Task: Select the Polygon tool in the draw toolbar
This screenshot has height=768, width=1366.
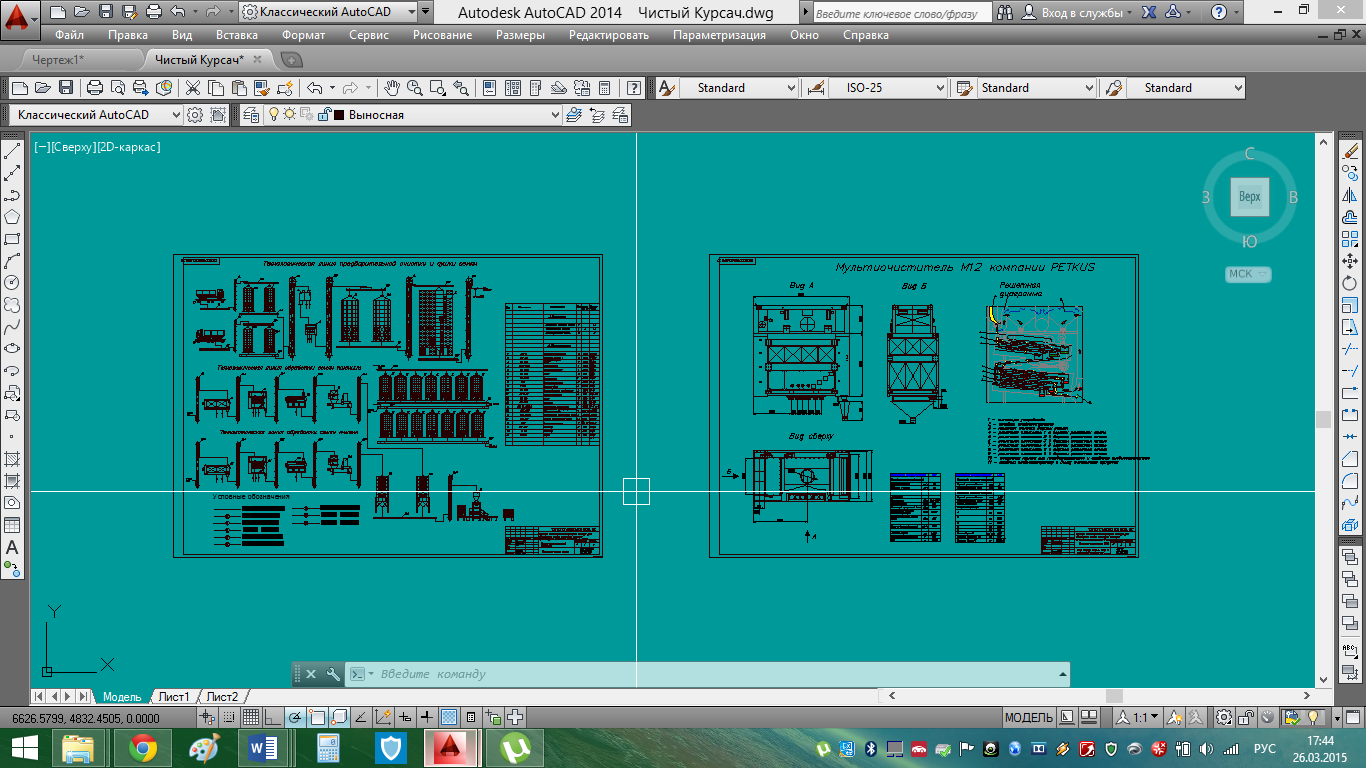Action: 13,217
